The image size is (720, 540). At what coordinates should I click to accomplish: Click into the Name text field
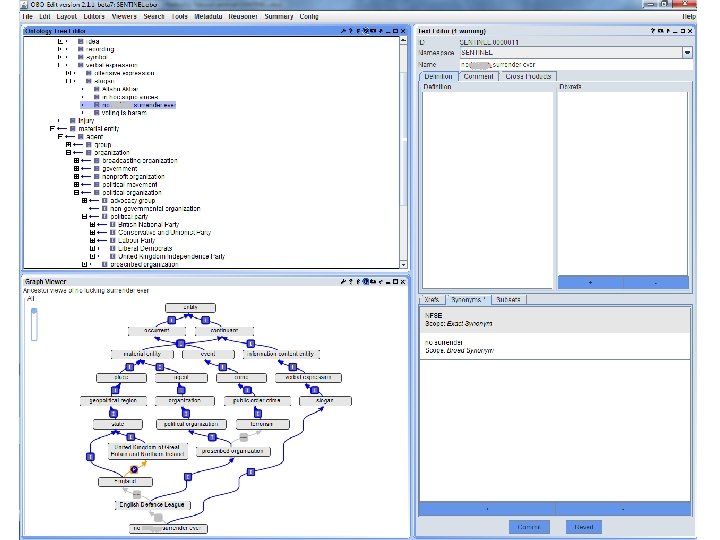pos(575,65)
